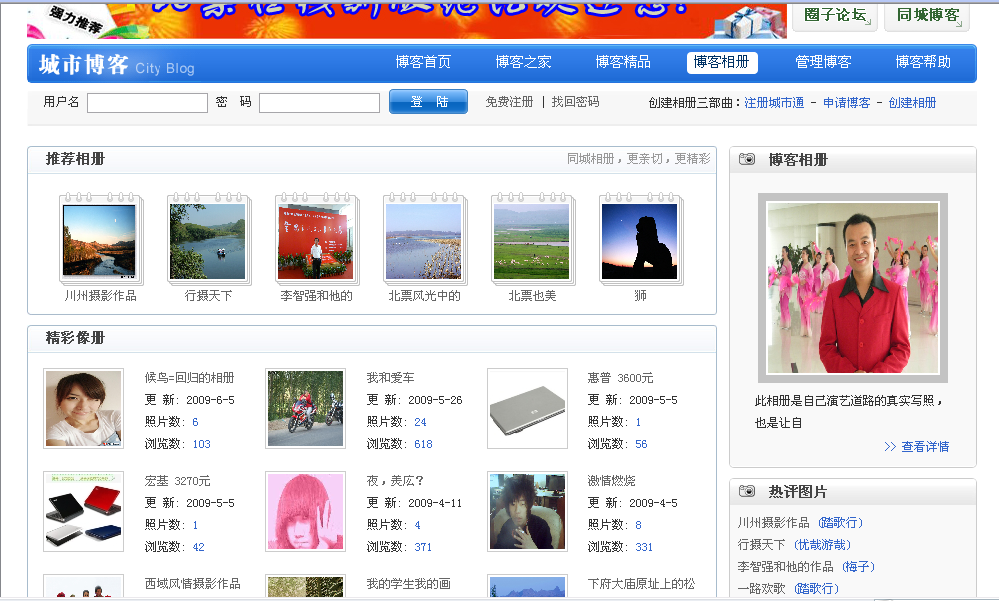
Task: Open 一路欢歌 in the 热评图片 list
Action: [761, 589]
